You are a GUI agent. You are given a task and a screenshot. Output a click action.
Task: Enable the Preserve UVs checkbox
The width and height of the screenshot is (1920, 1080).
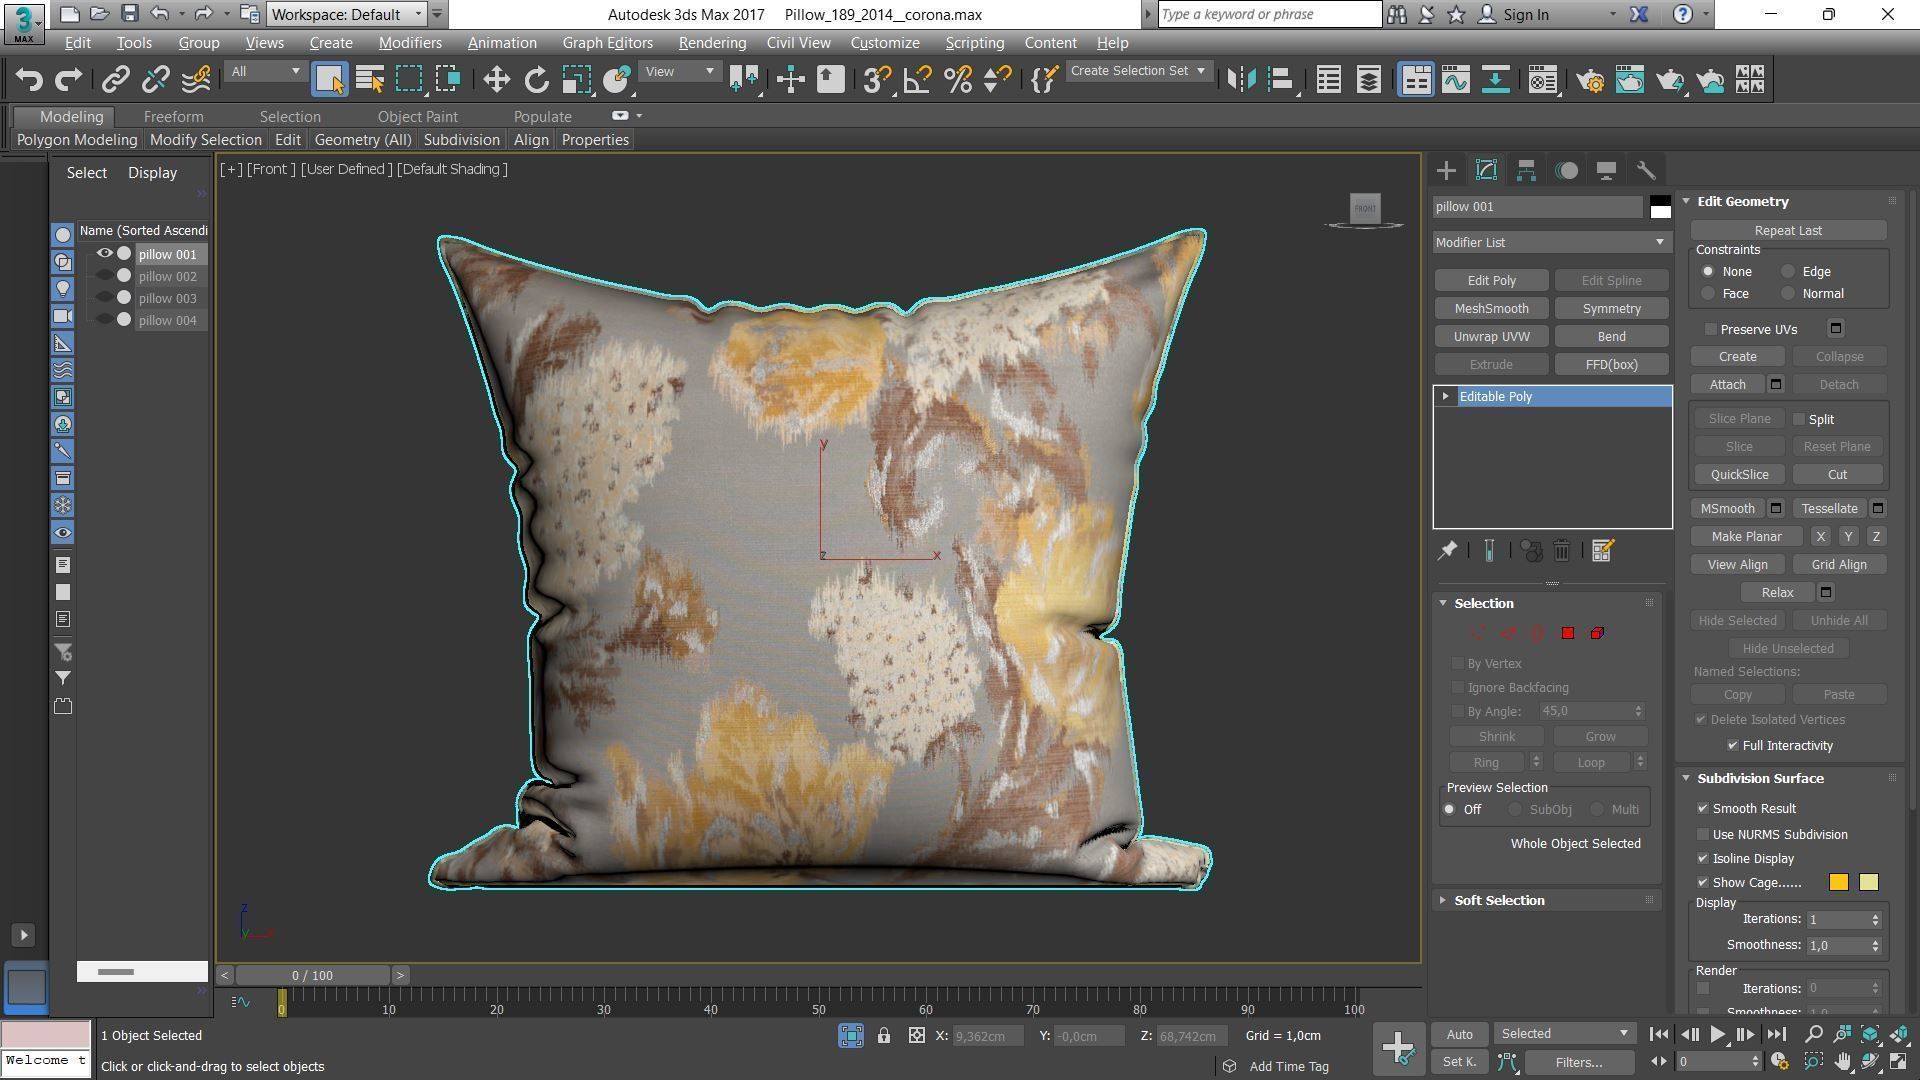pyautogui.click(x=1711, y=329)
